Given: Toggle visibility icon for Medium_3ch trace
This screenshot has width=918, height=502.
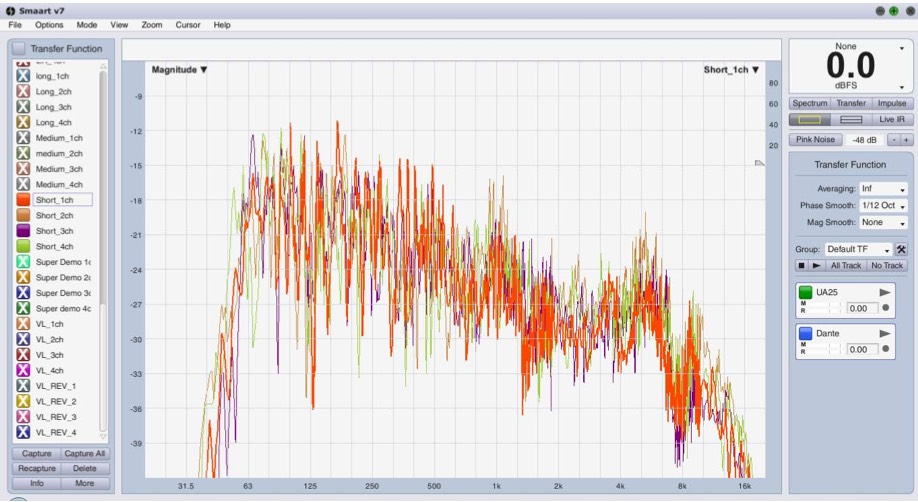Looking at the screenshot, I should point(23,169).
